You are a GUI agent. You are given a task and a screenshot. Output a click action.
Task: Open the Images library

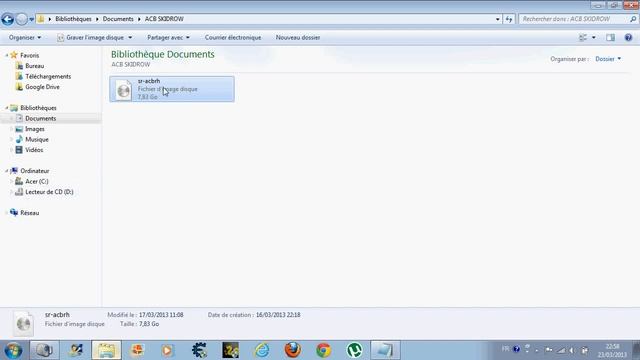point(35,129)
